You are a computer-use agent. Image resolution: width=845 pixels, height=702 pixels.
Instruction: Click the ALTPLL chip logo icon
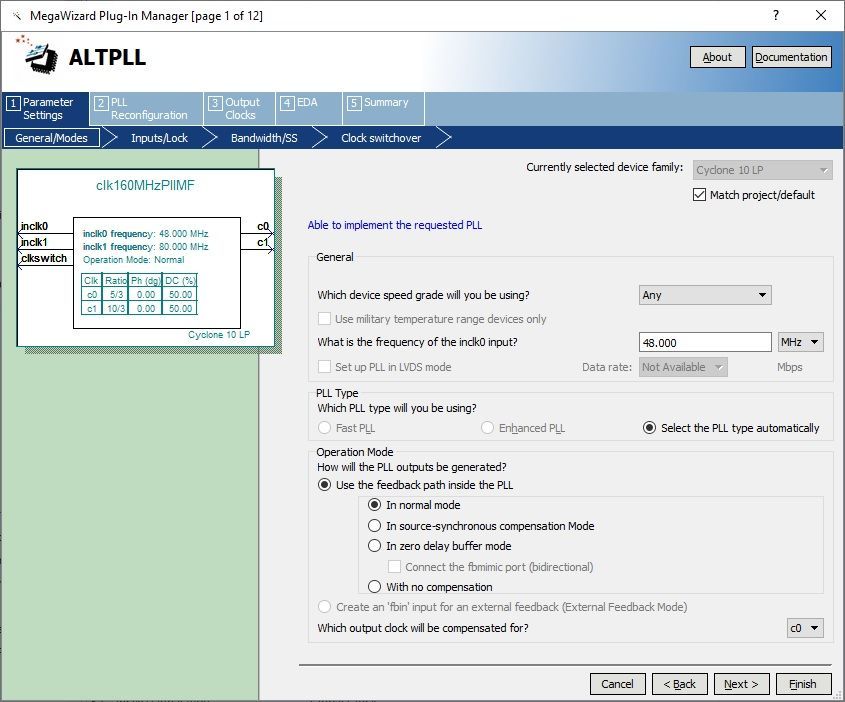(38, 56)
